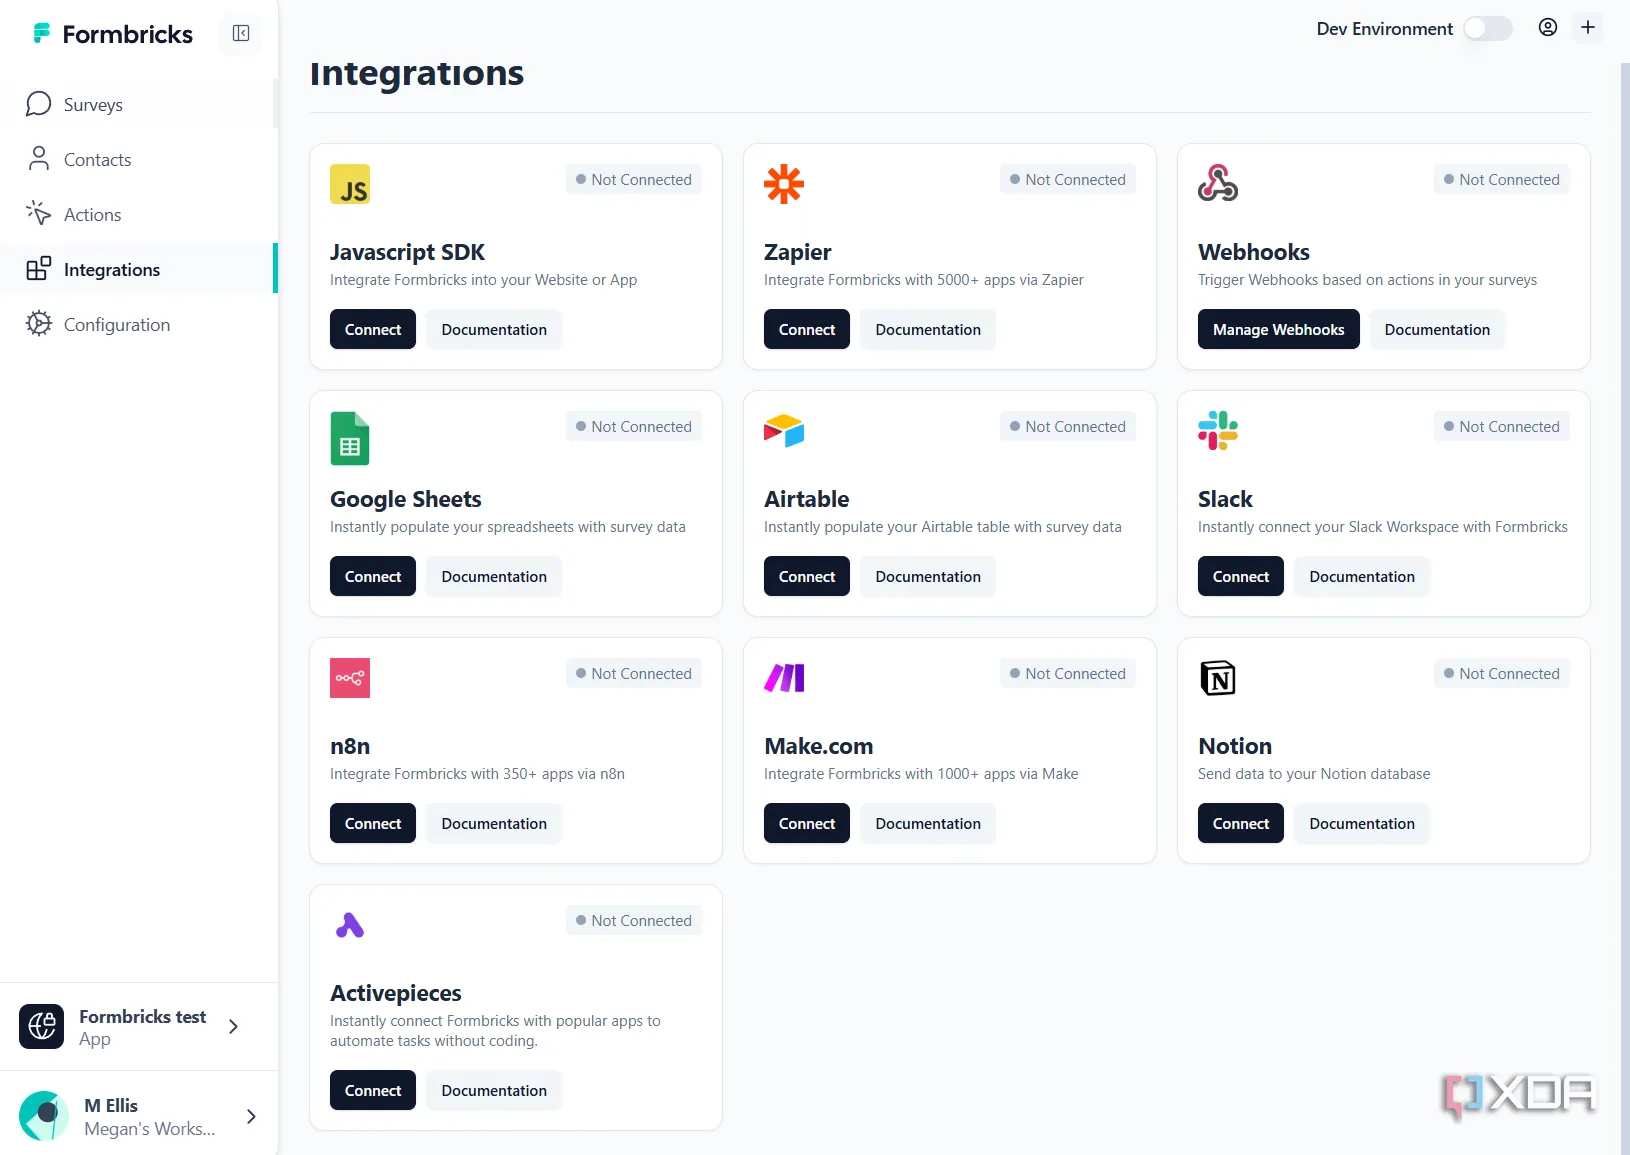This screenshot has width=1630, height=1155.
Task: Click the Integrations blocks icon
Action: pyautogui.click(x=38, y=269)
